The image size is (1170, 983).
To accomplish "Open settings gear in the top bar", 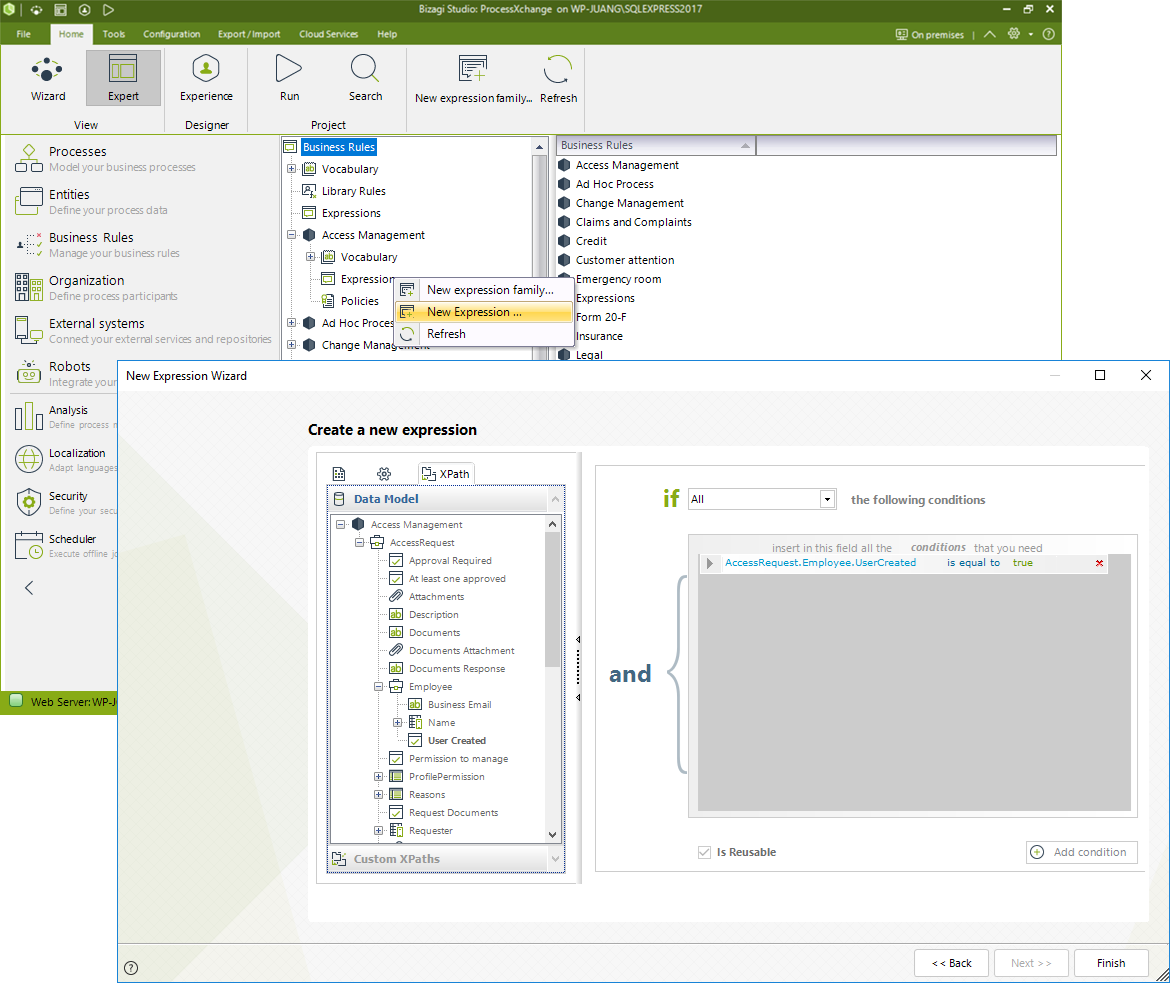I will click(x=1013, y=34).
